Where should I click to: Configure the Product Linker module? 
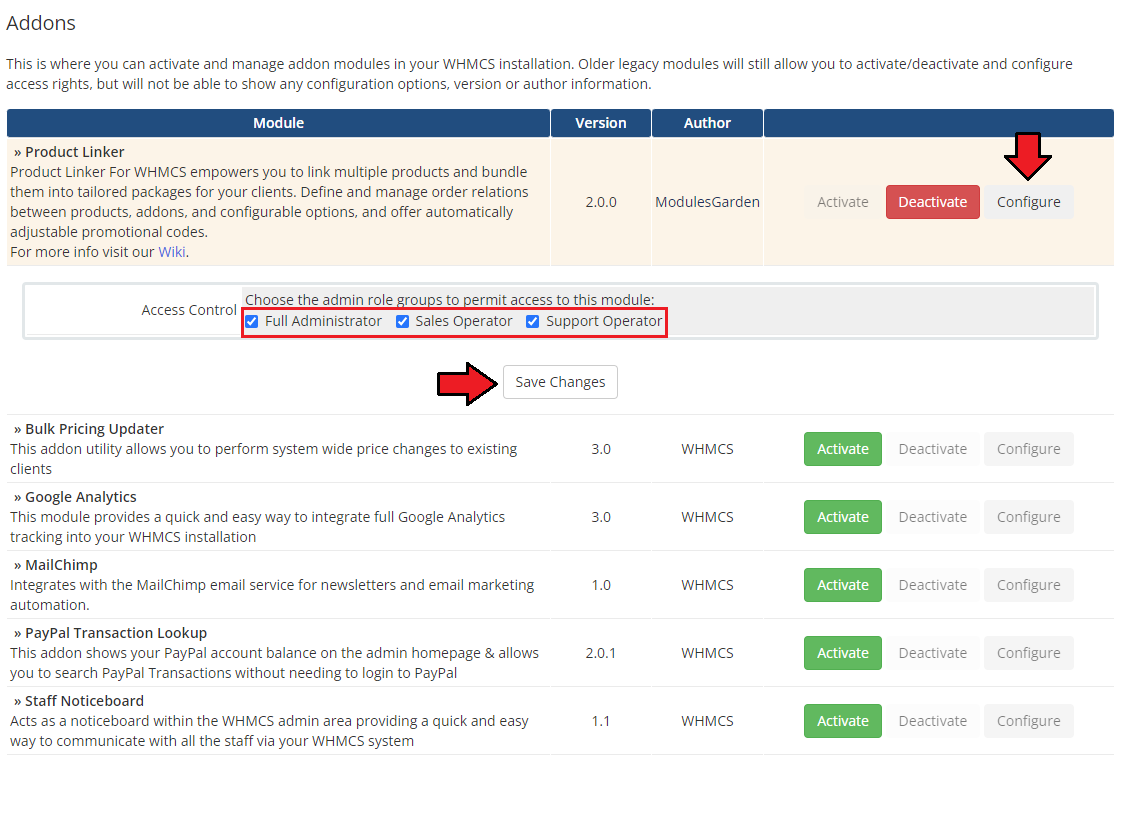pyautogui.click(x=1028, y=202)
